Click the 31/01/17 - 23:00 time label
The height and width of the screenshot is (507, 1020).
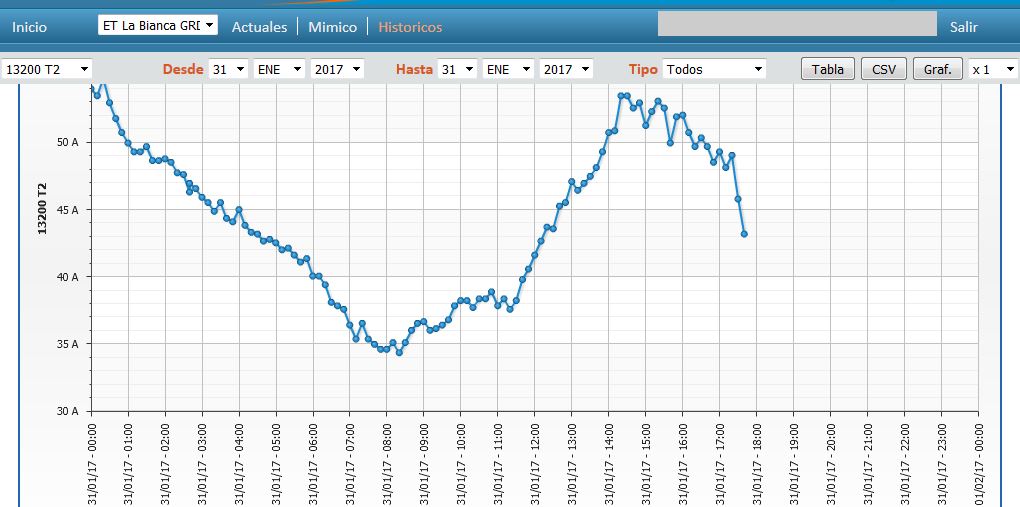(941, 462)
